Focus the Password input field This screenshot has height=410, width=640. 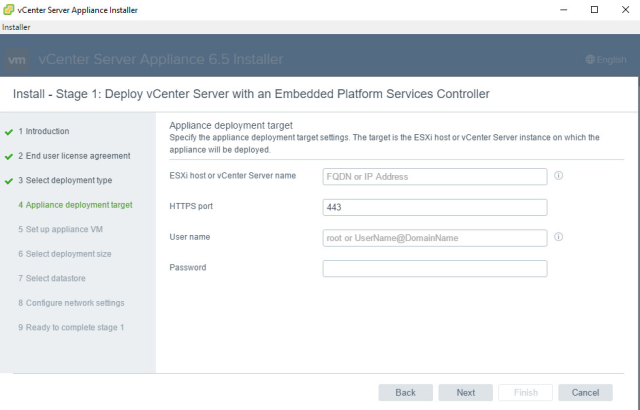click(435, 268)
